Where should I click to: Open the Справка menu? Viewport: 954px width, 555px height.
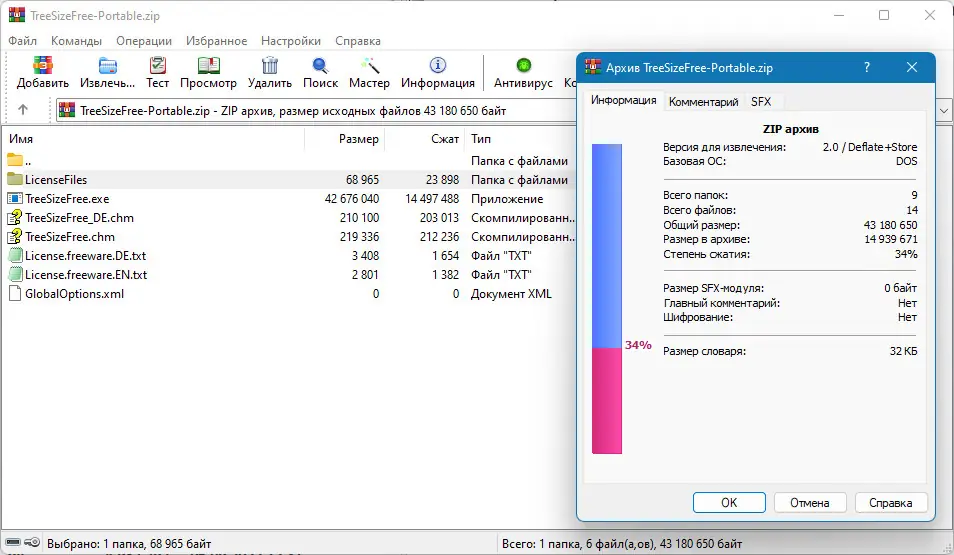tap(358, 41)
